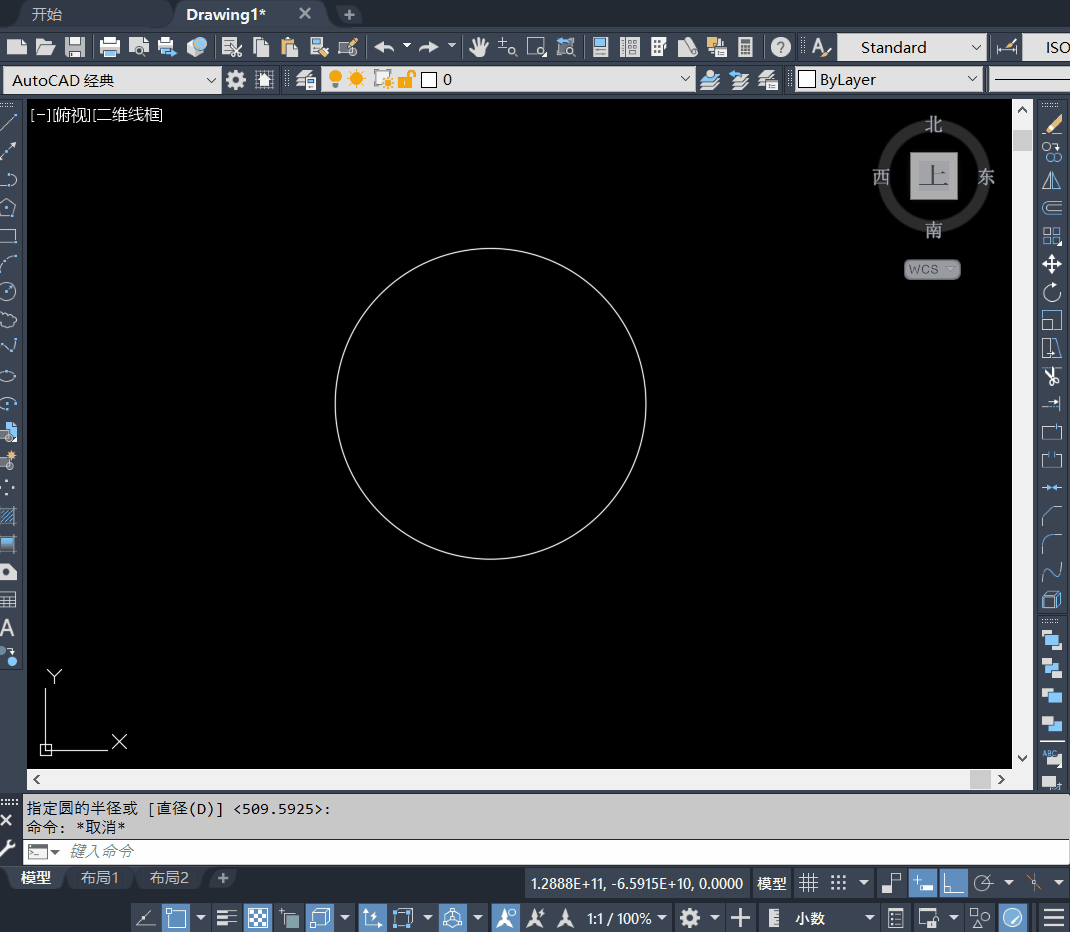This screenshot has width=1070, height=932.
Task: Click the Undo arrow
Action: point(384,47)
